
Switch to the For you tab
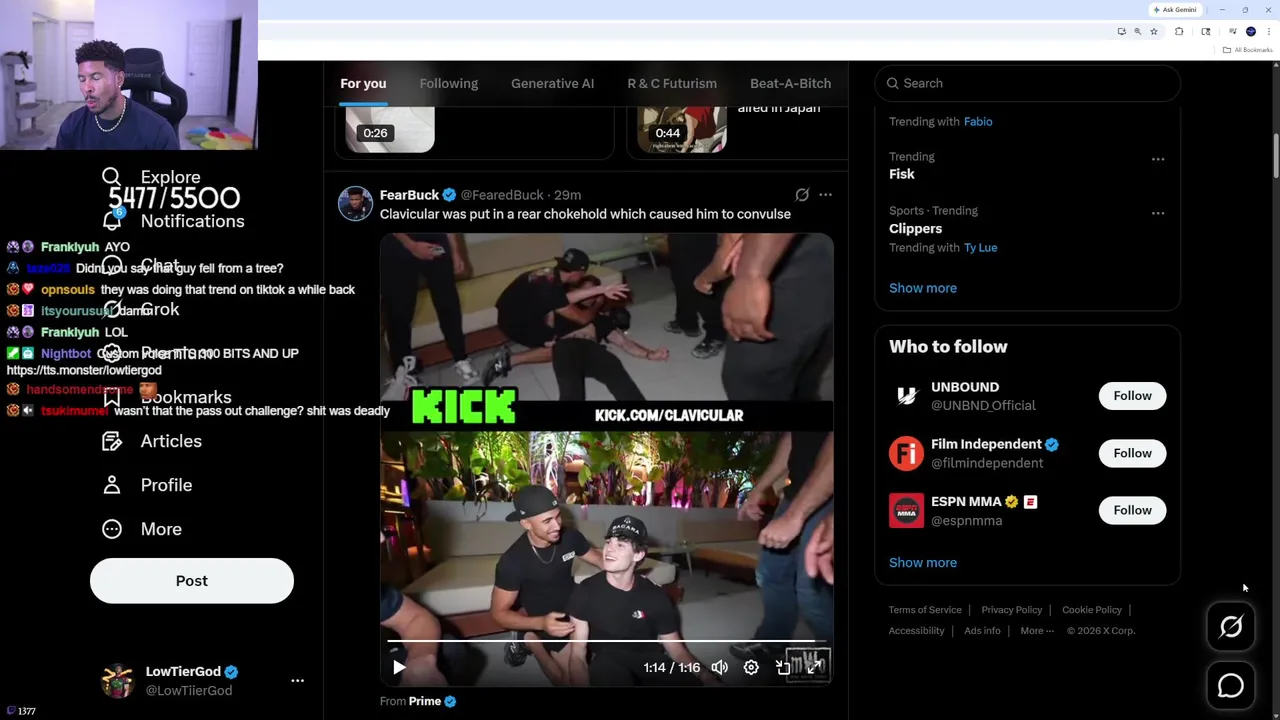tap(363, 83)
